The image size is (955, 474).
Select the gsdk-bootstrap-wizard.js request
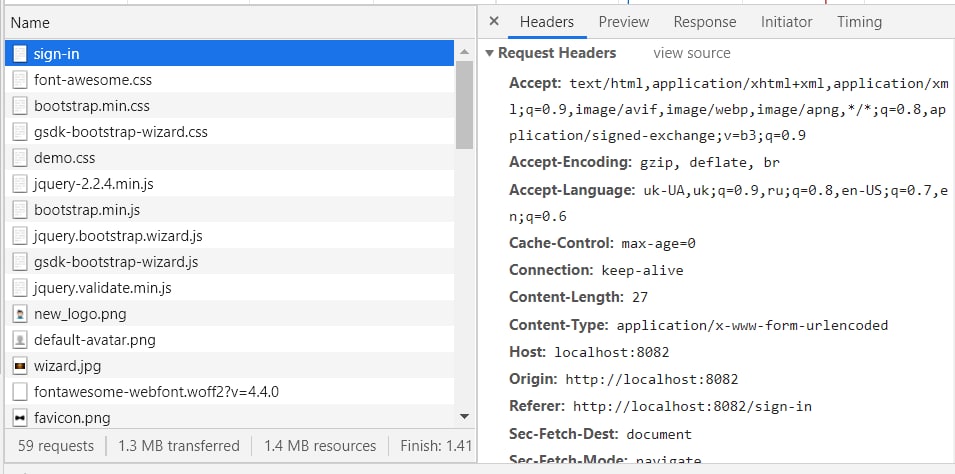tap(116, 262)
